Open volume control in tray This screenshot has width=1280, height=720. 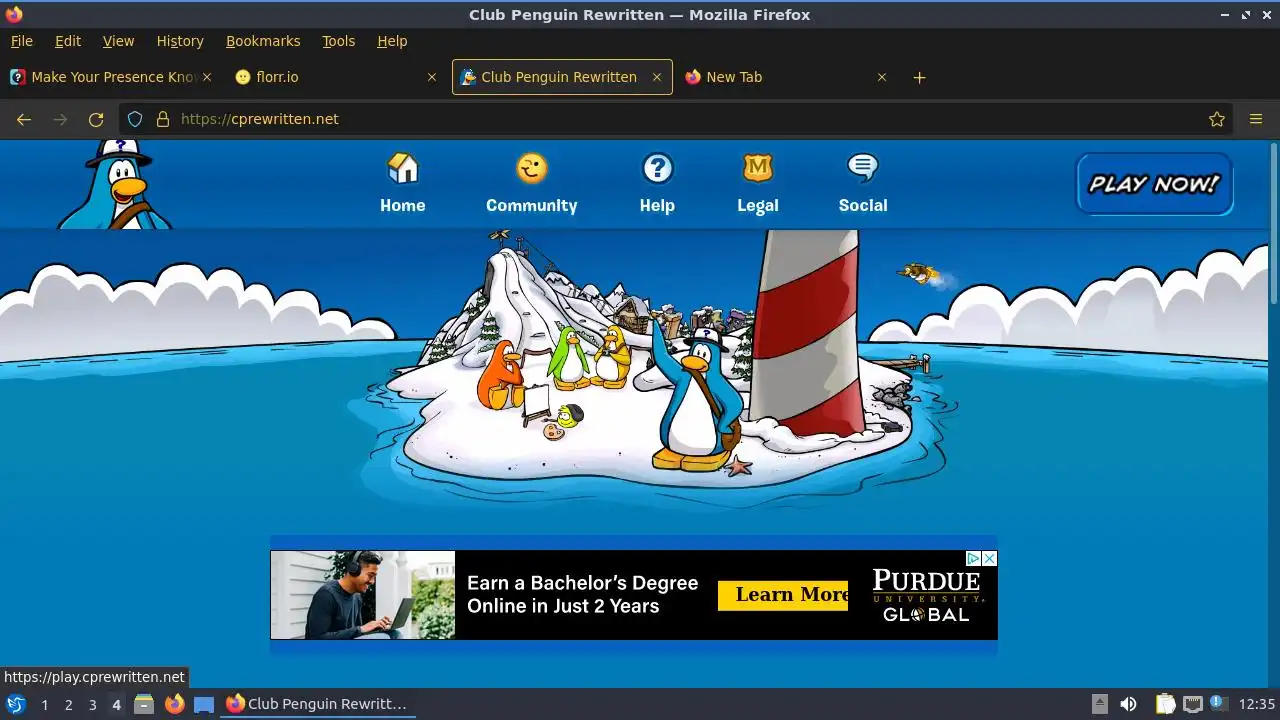tap(1128, 704)
